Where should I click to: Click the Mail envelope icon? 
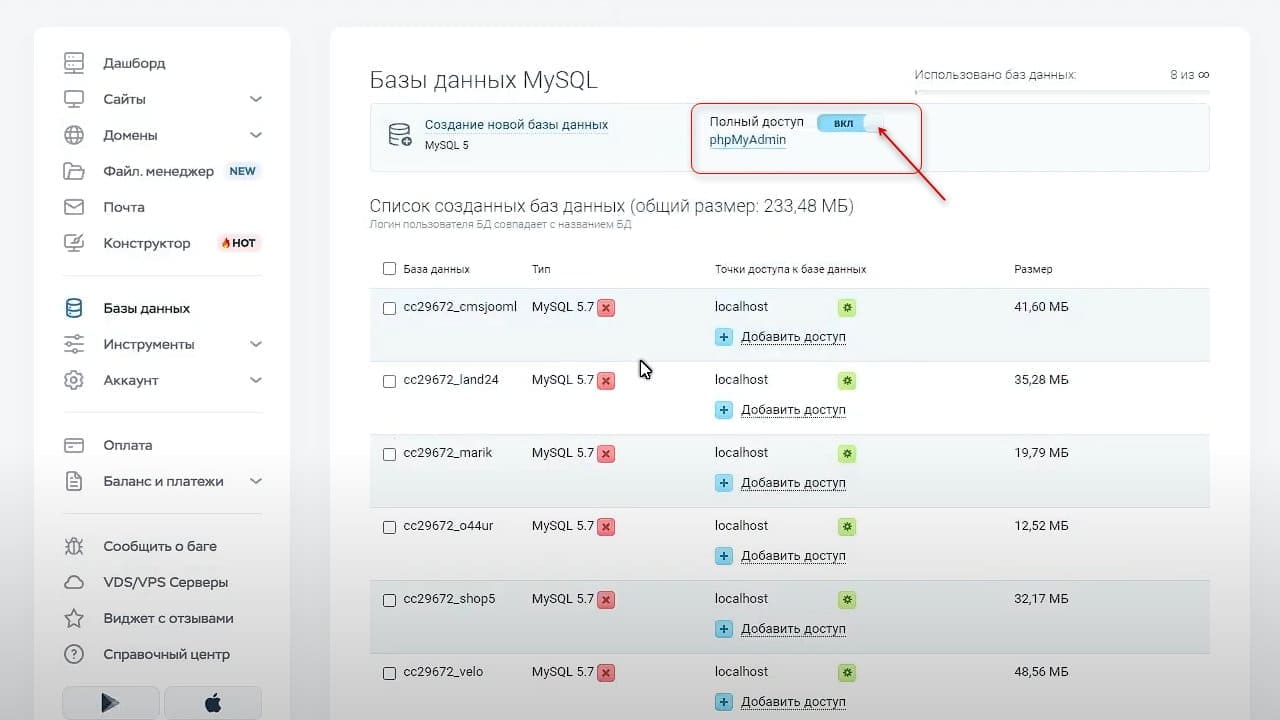point(74,207)
